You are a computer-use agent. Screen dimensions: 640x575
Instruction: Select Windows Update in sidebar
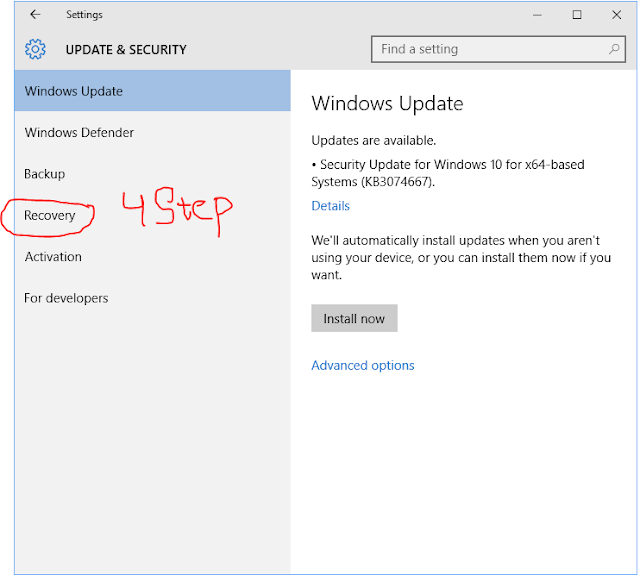(152, 91)
